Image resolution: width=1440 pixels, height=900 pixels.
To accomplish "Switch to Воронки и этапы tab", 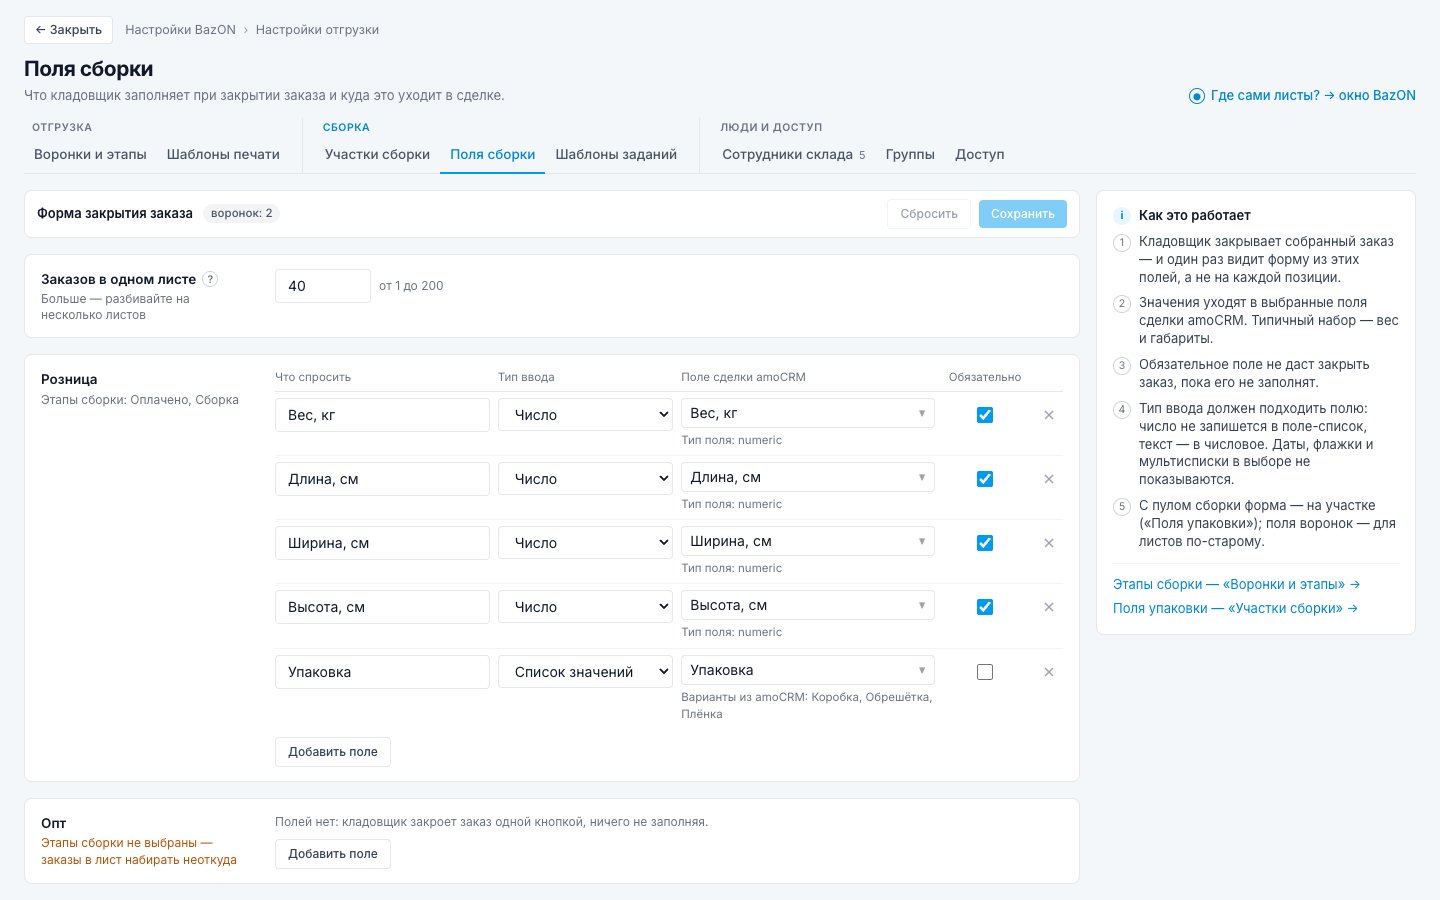I will tap(90, 154).
